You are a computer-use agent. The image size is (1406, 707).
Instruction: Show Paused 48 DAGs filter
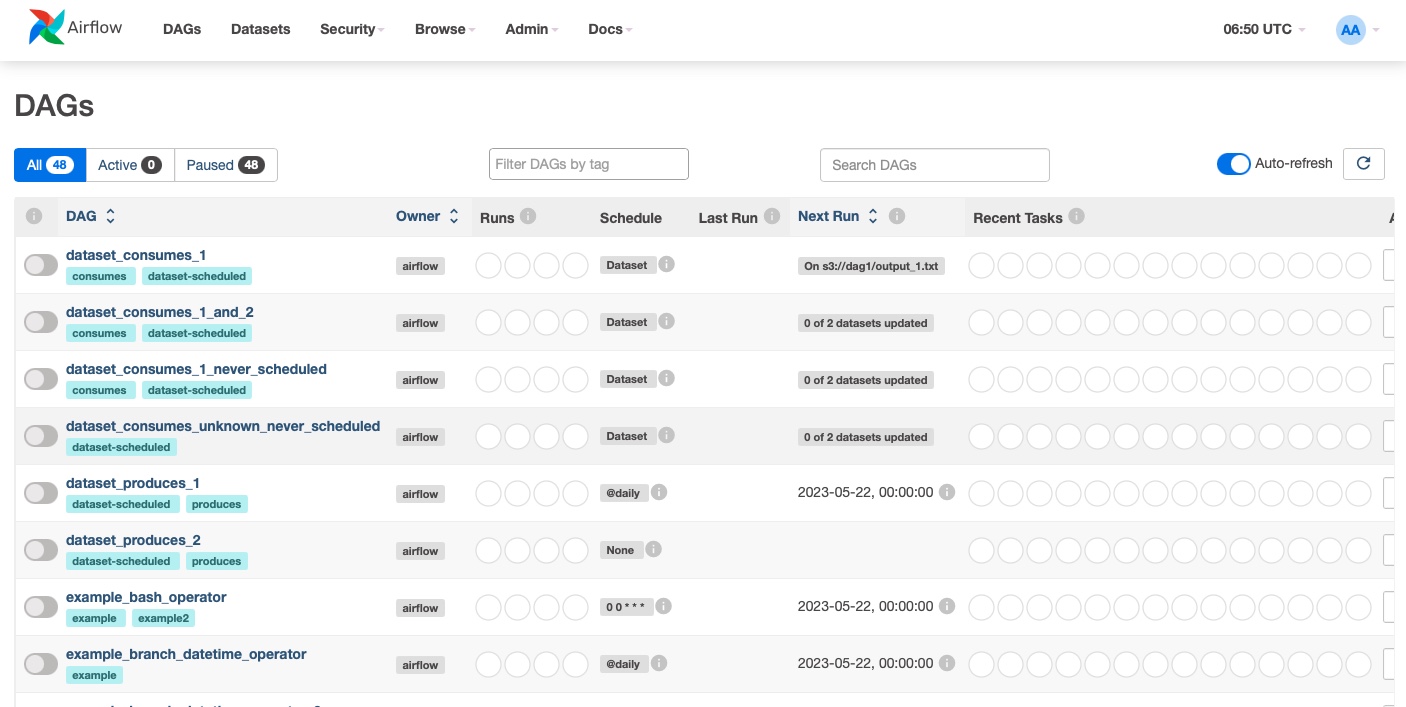coord(226,165)
